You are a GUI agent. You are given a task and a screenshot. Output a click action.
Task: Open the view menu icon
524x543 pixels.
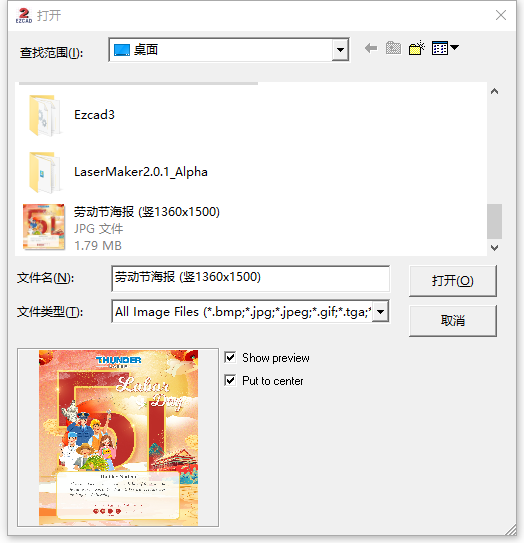tap(440, 48)
